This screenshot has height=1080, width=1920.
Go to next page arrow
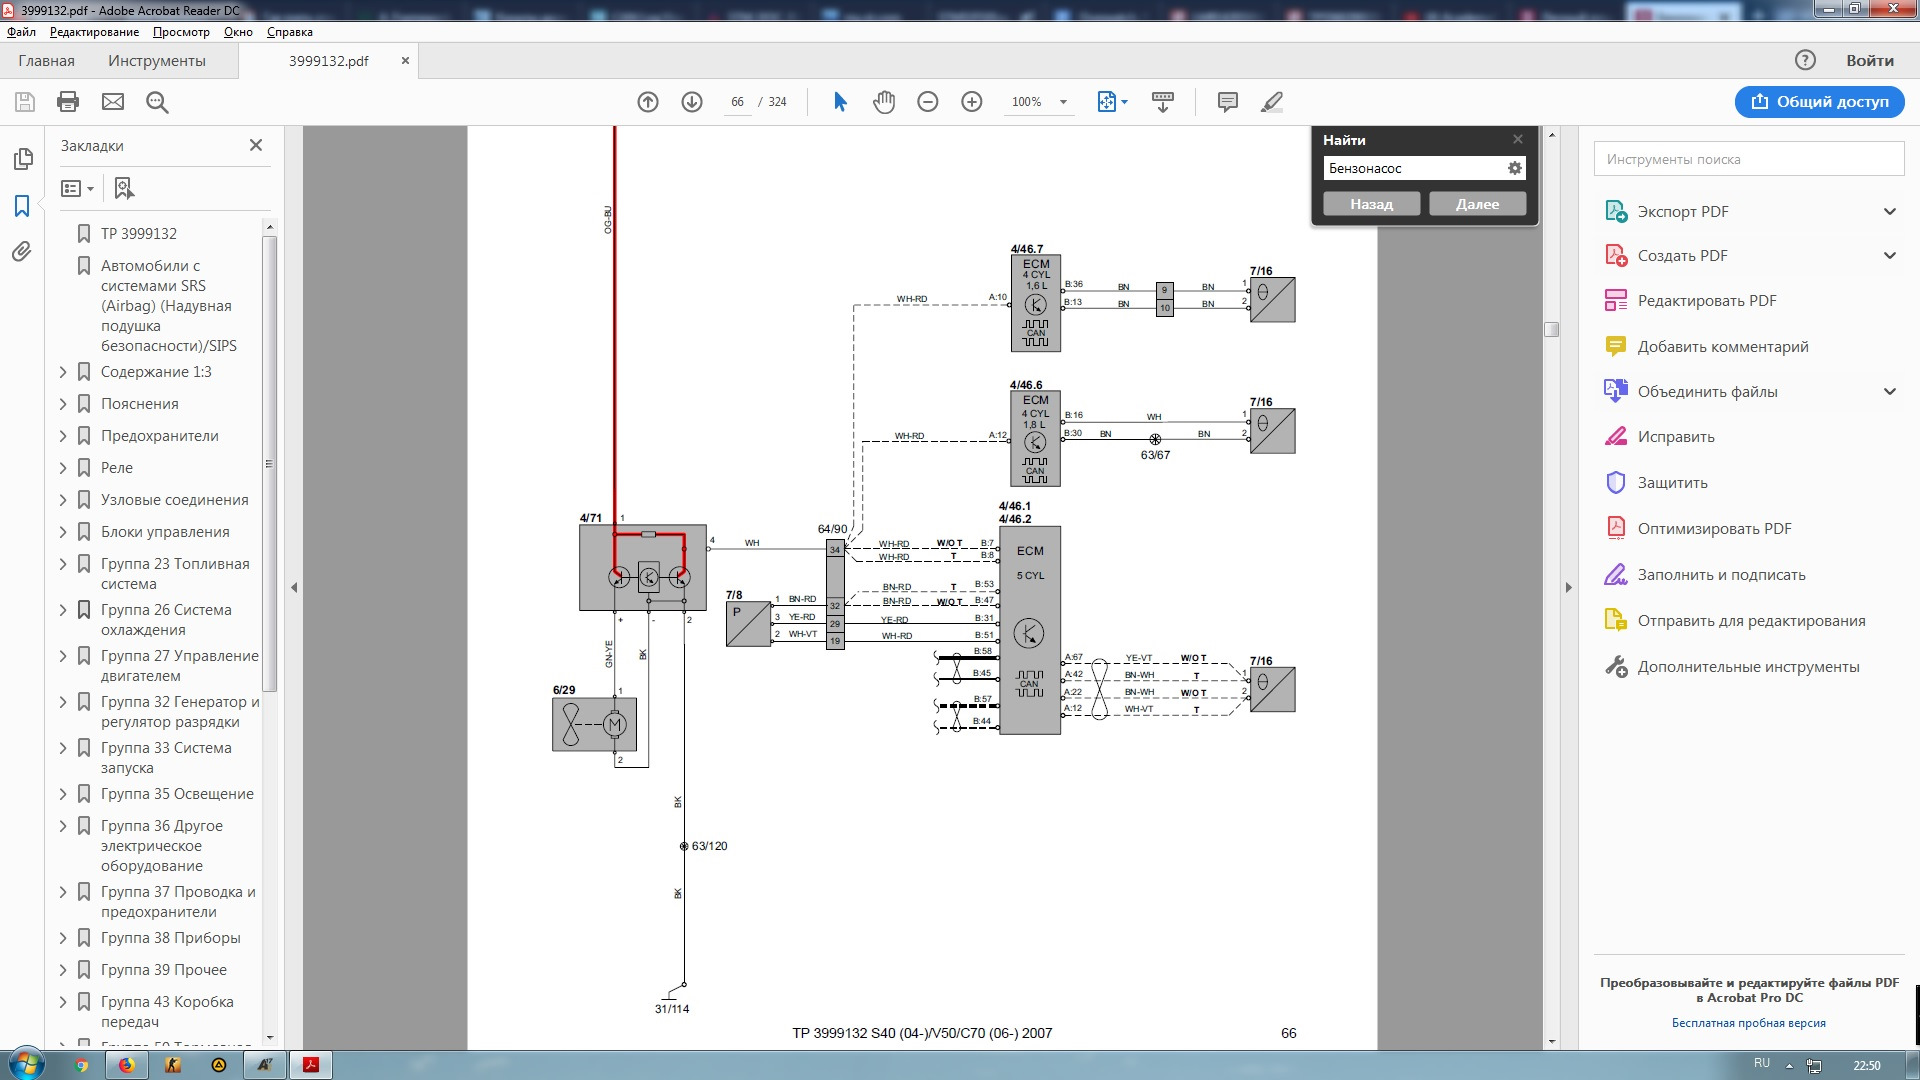pos(692,102)
